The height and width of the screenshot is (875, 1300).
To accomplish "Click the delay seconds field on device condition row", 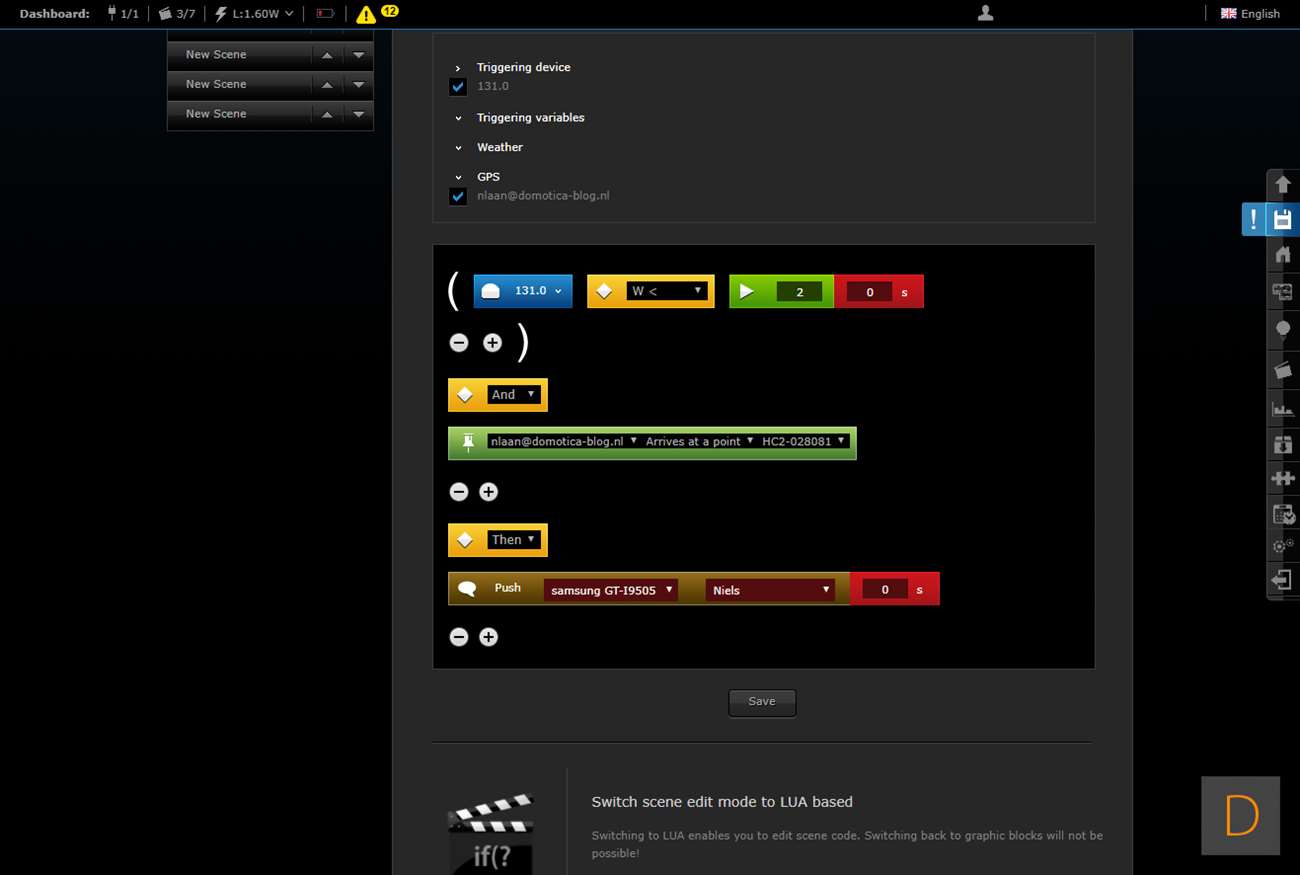I will pyautogui.click(x=870, y=292).
